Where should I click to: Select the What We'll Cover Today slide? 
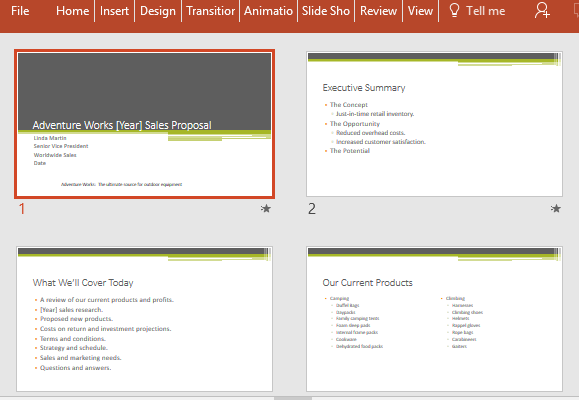pyautogui.click(x=144, y=319)
